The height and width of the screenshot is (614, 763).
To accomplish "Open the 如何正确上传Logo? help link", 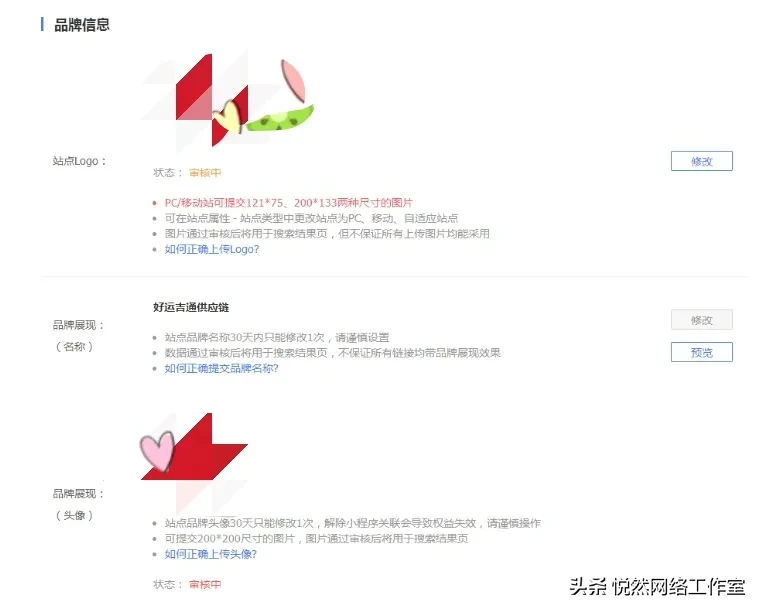I will coord(212,249).
